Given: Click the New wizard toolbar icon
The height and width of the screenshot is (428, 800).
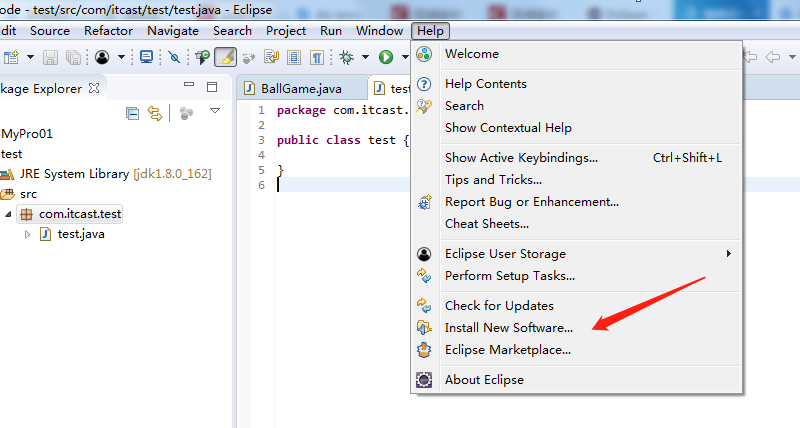Looking at the screenshot, I should point(11,57).
